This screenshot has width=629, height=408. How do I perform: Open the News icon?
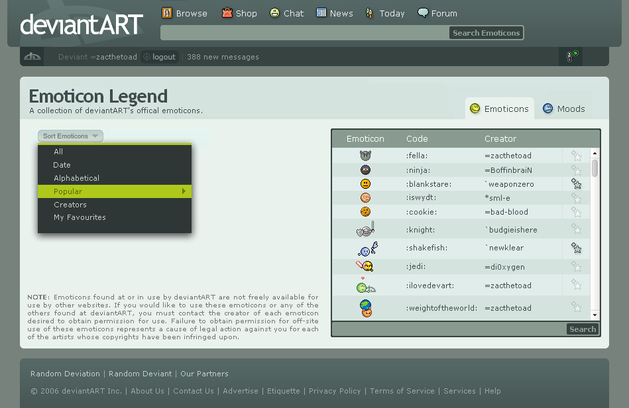(321, 13)
